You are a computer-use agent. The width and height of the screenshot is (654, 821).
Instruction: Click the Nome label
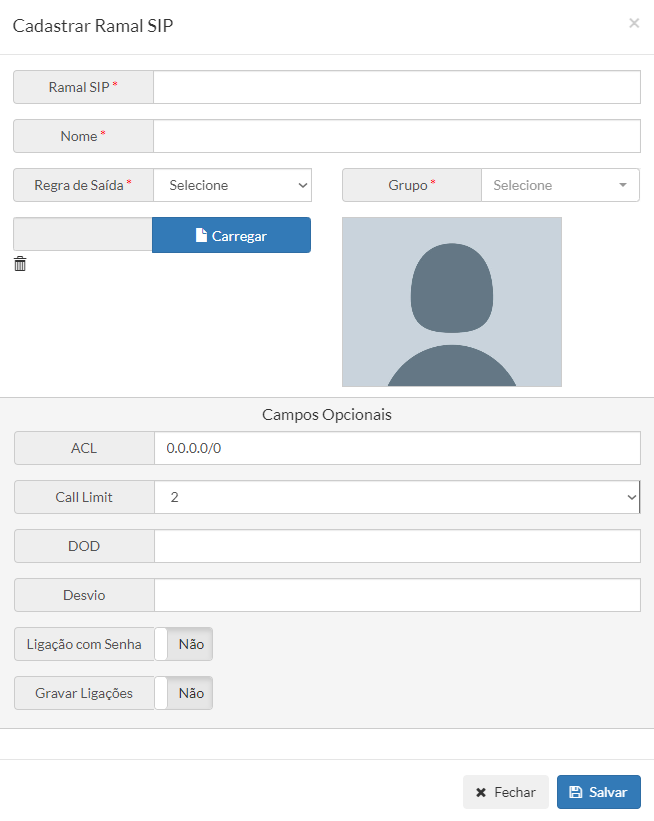(x=83, y=136)
